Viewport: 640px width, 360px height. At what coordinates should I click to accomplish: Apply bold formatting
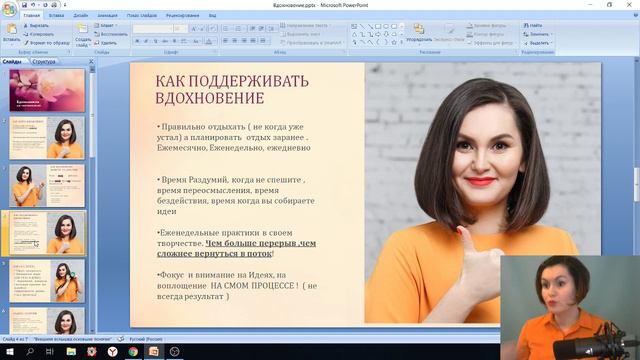click(x=138, y=41)
